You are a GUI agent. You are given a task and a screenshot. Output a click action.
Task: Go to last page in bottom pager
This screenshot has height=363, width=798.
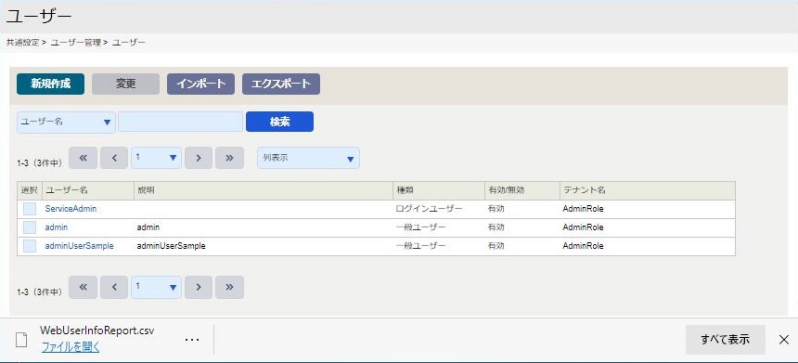coord(230,288)
